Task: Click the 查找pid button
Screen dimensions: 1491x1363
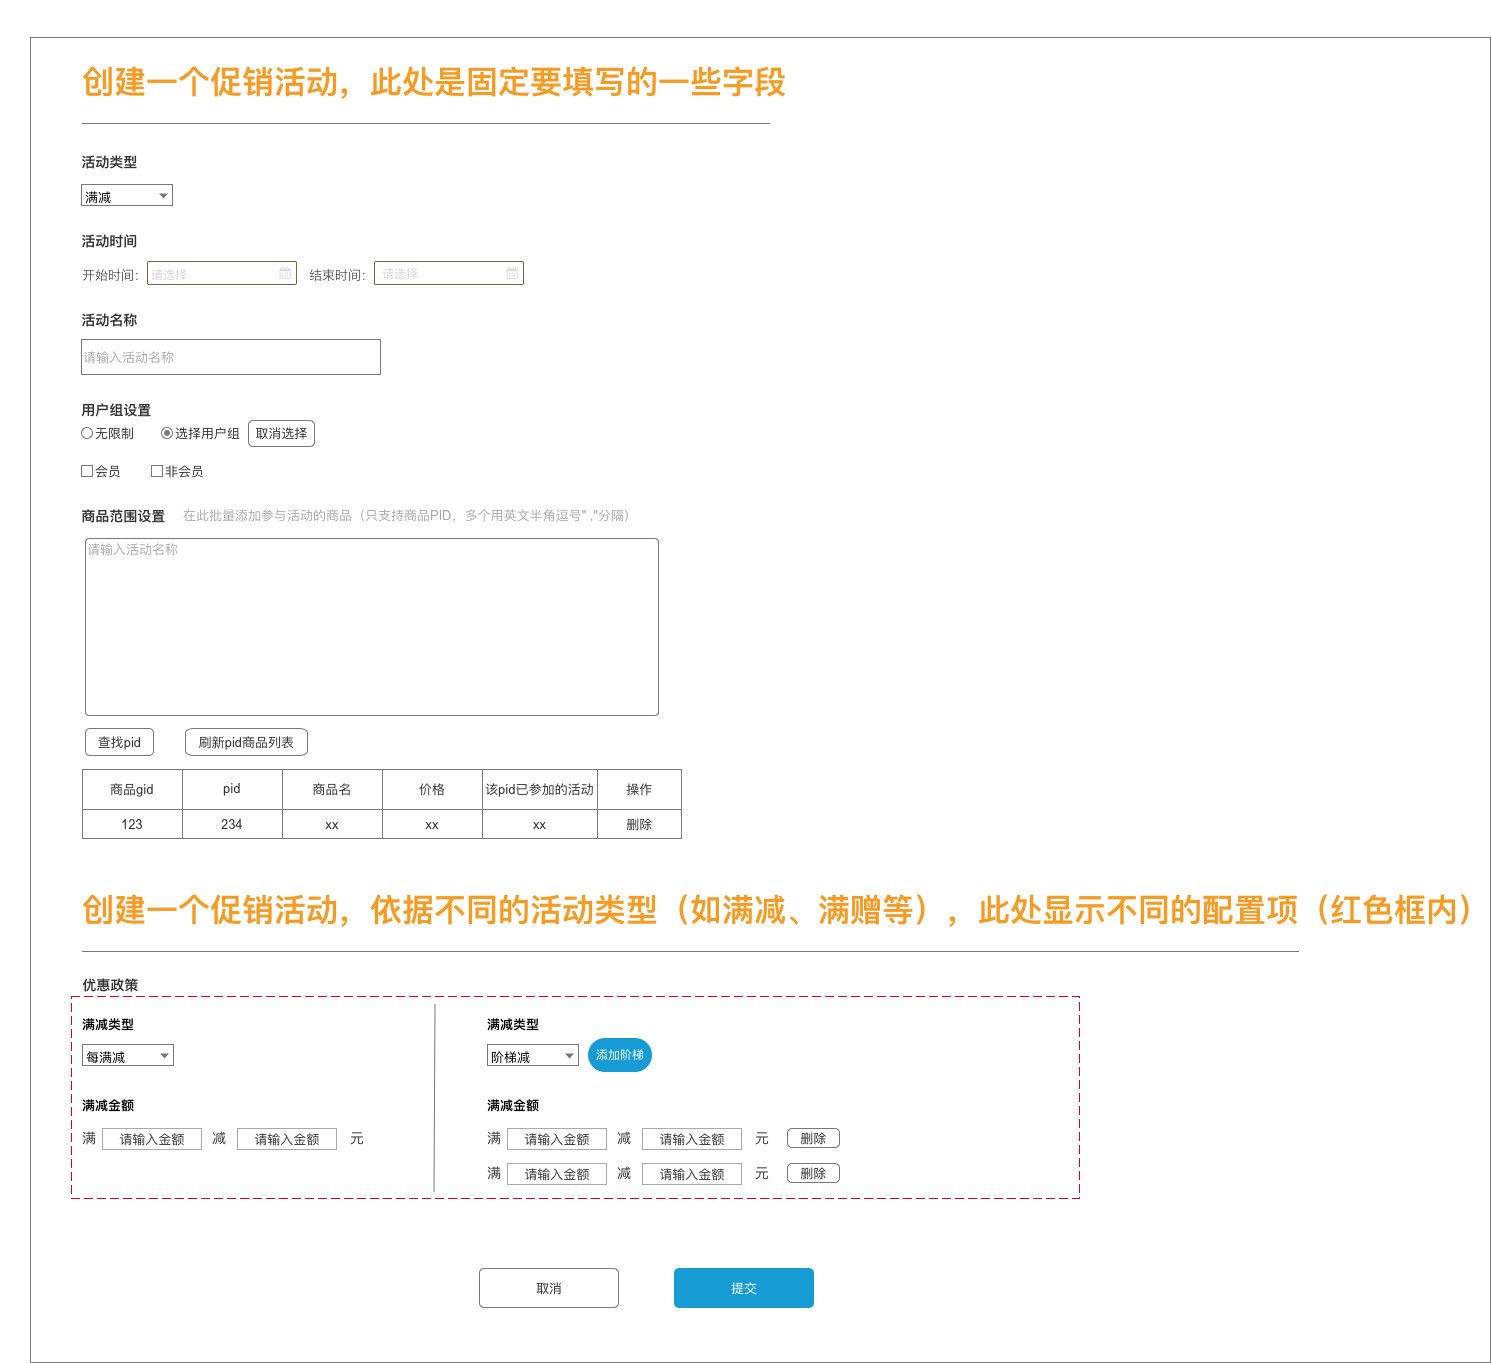Action: click(119, 742)
